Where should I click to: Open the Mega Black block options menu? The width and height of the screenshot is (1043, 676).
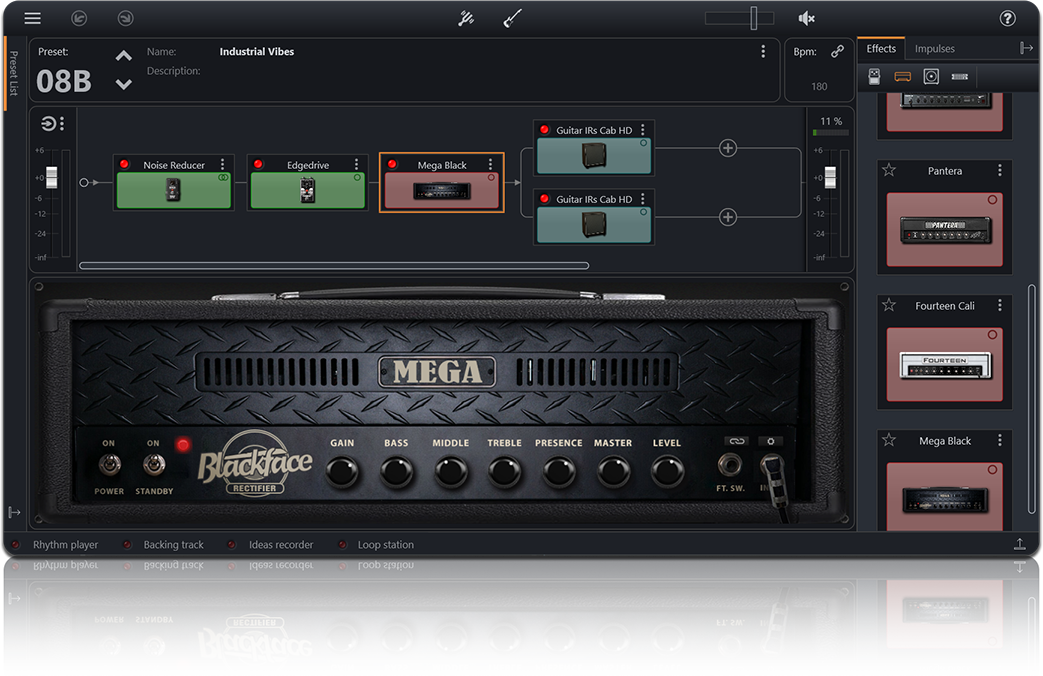point(490,164)
